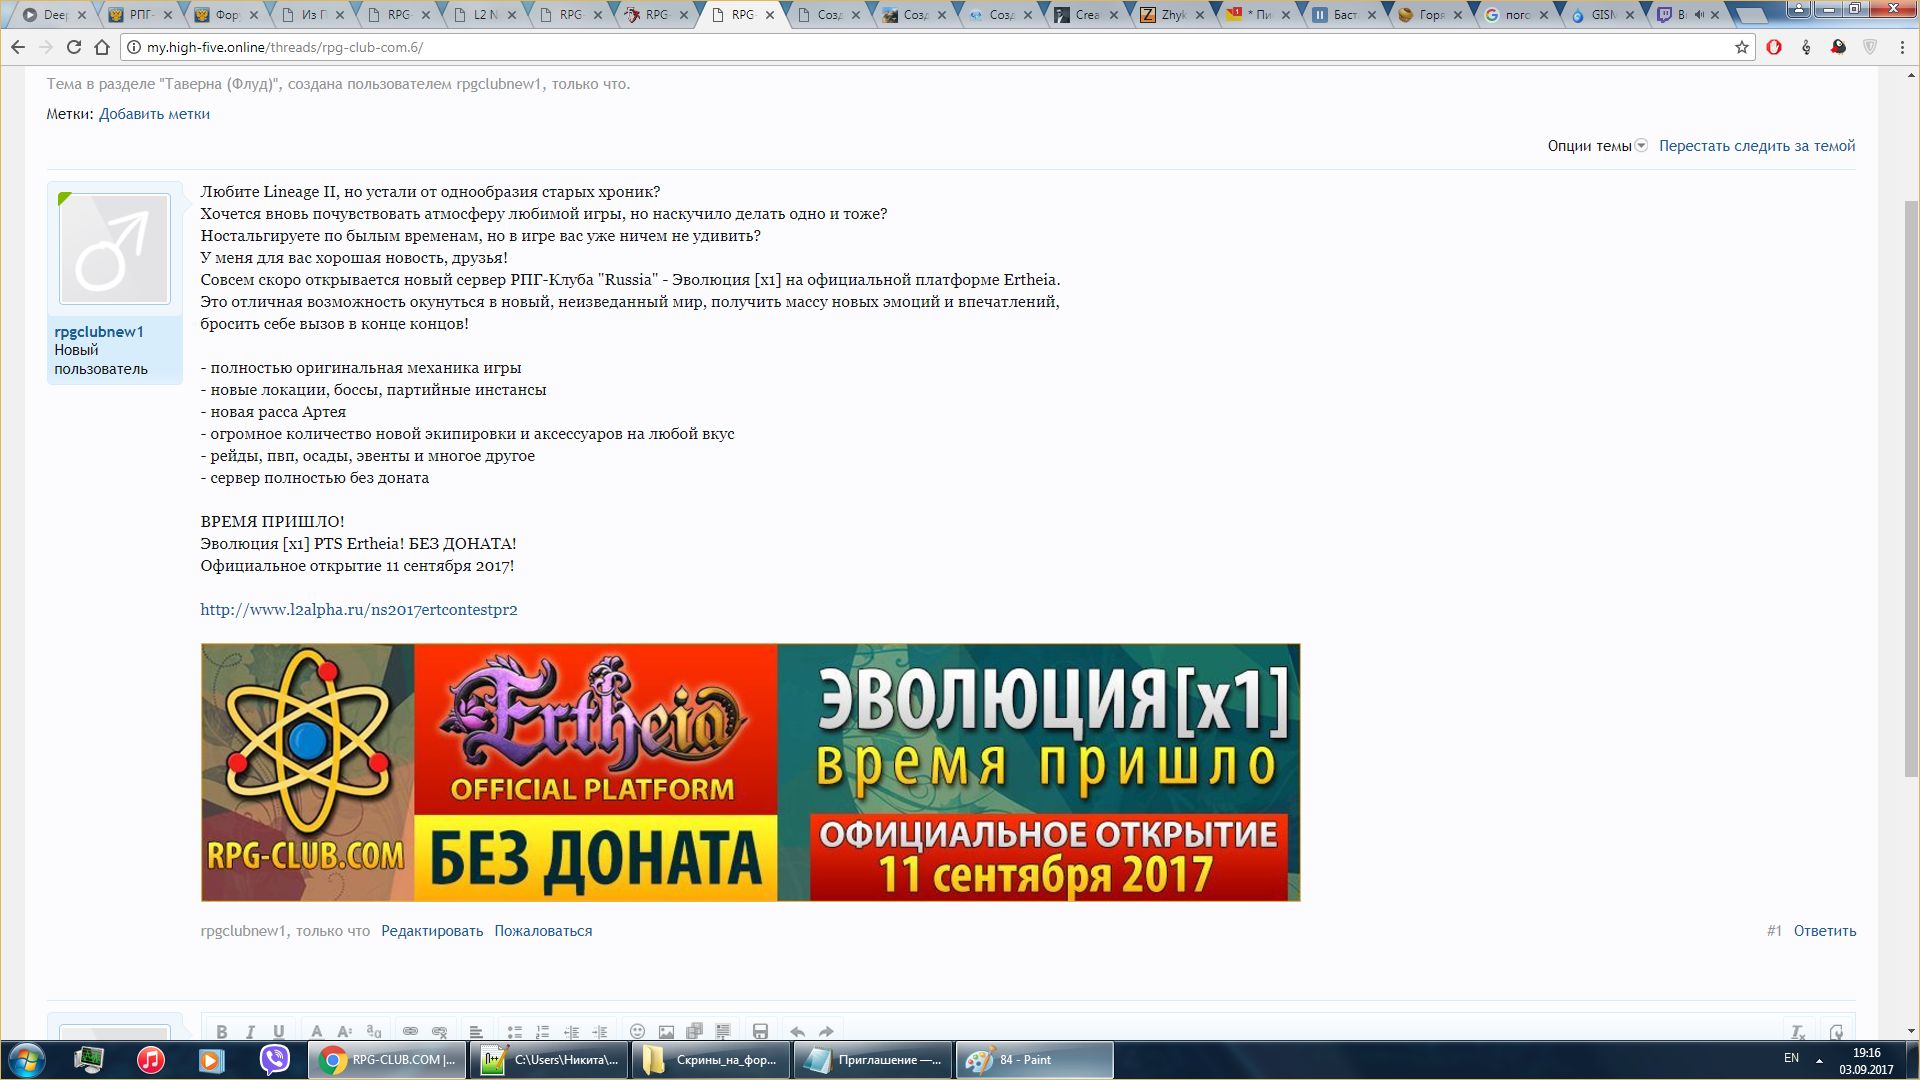This screenshot has width=1920, height=1080.
Task: Switch to the РПГ browser tab
Action: 140,15
